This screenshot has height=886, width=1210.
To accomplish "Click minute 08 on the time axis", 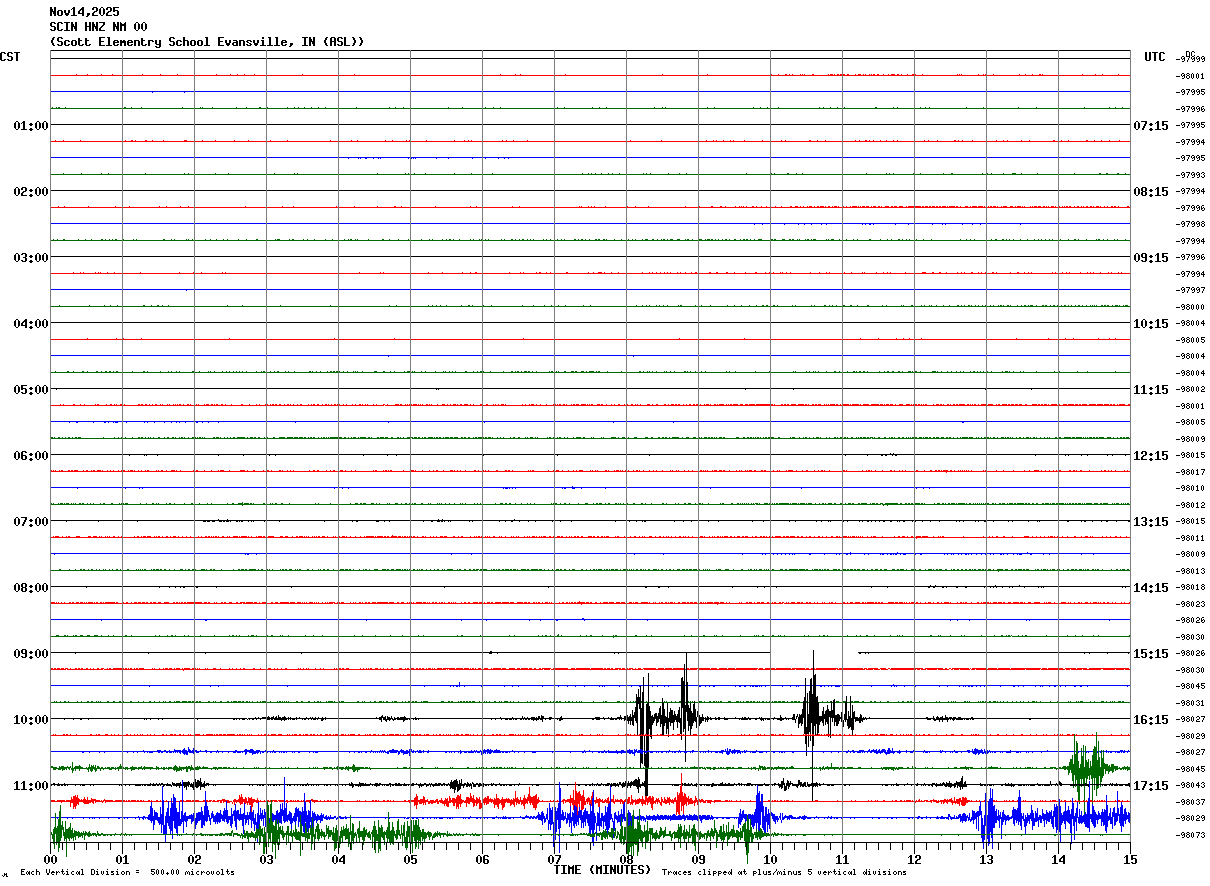I will tap(627, 859).
